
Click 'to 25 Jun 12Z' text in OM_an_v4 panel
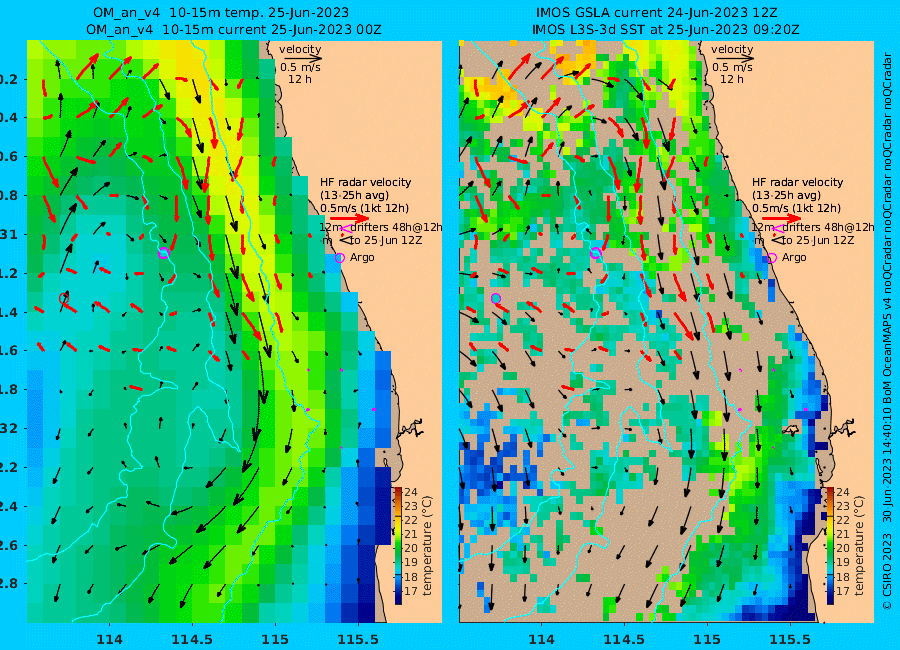(386, 241)
